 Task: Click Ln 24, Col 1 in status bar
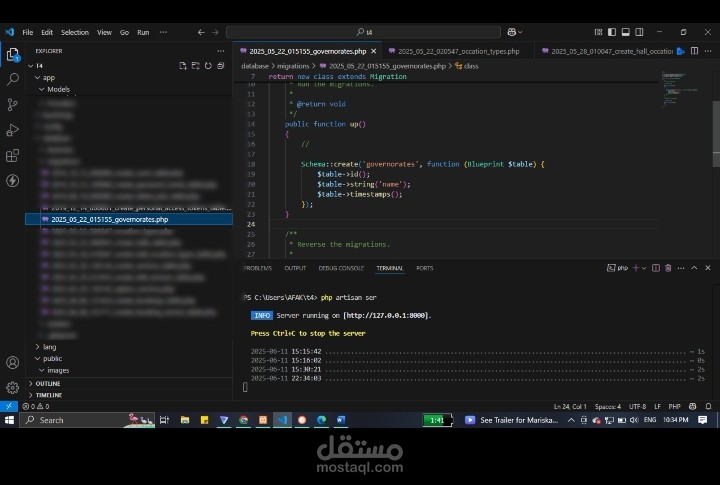570,406
